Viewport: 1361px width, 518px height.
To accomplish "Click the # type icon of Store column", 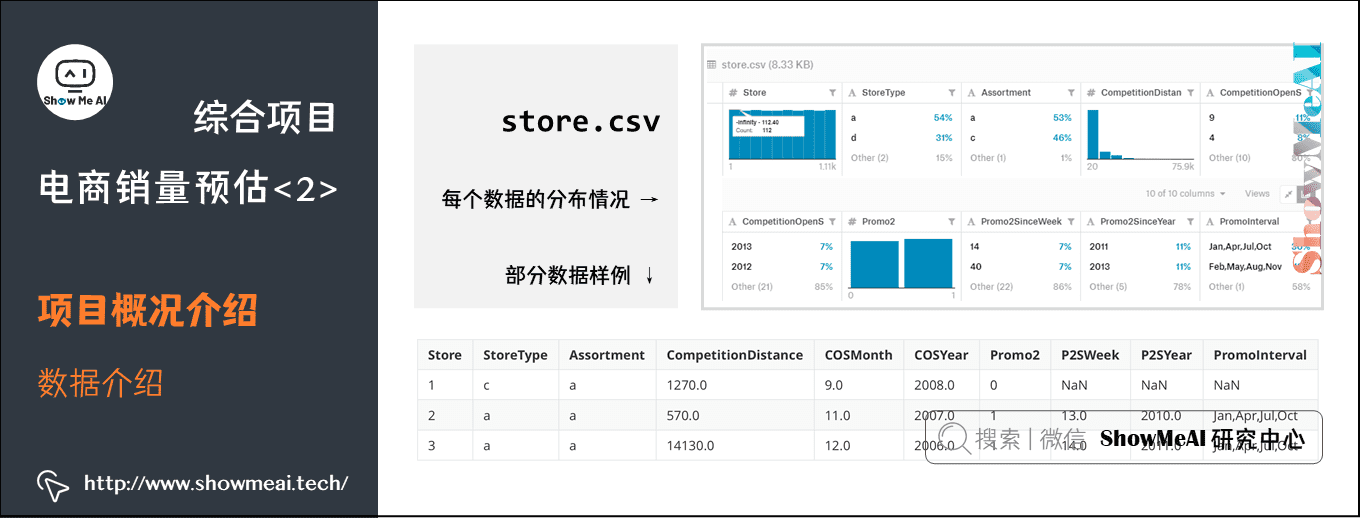I will [733, 93].
